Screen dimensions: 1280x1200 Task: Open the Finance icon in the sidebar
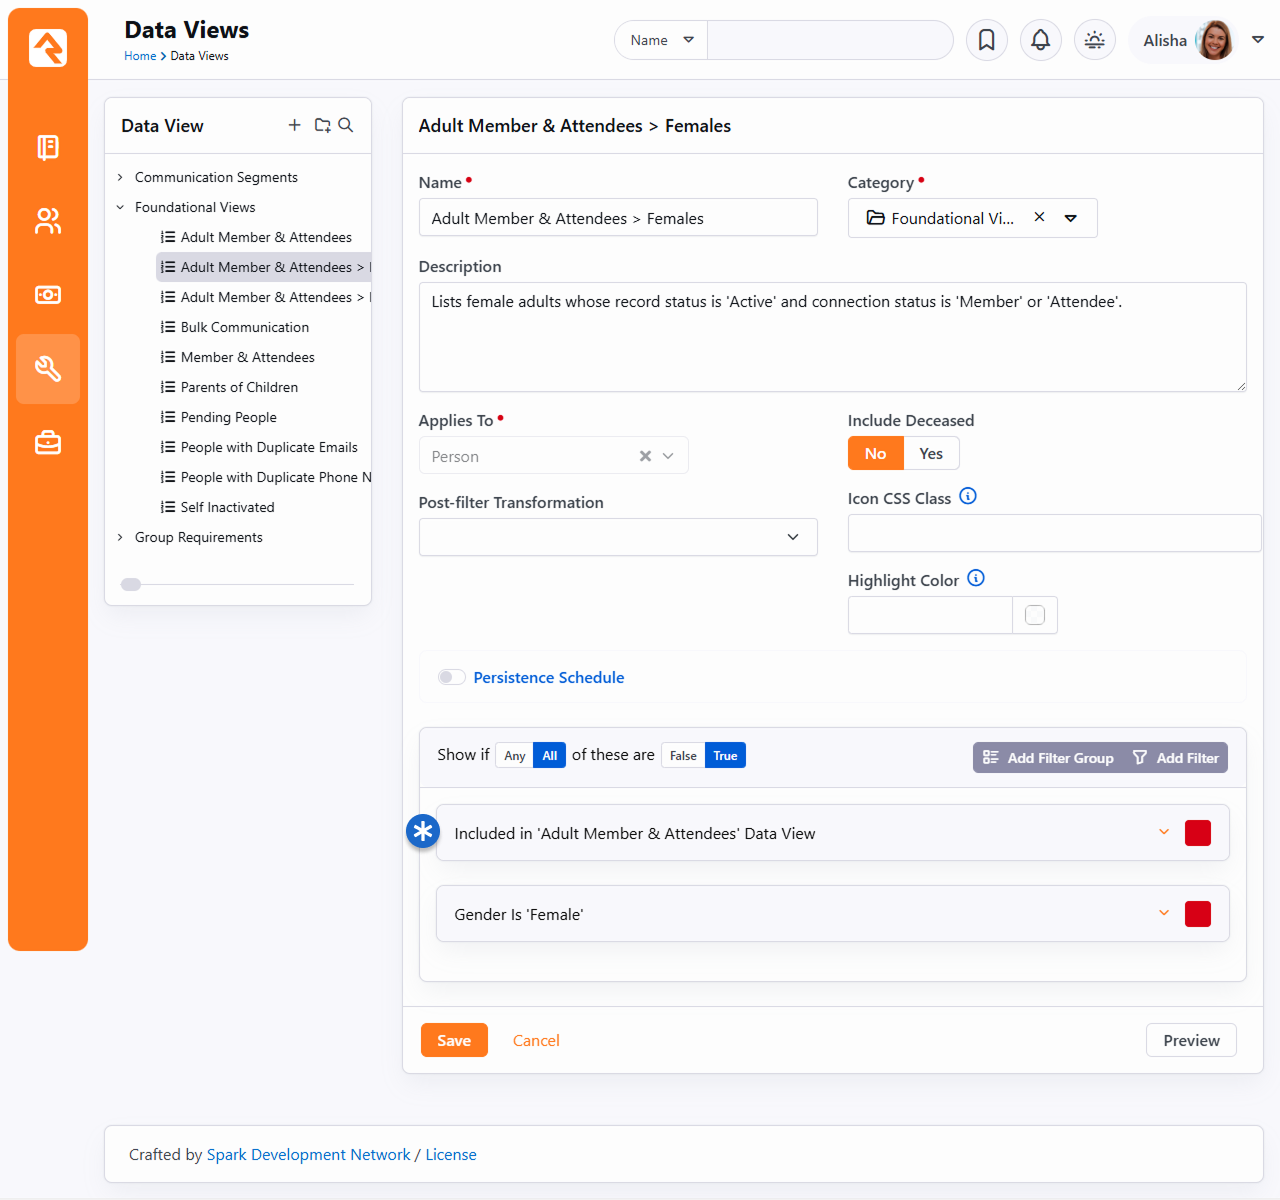(48, 295)
